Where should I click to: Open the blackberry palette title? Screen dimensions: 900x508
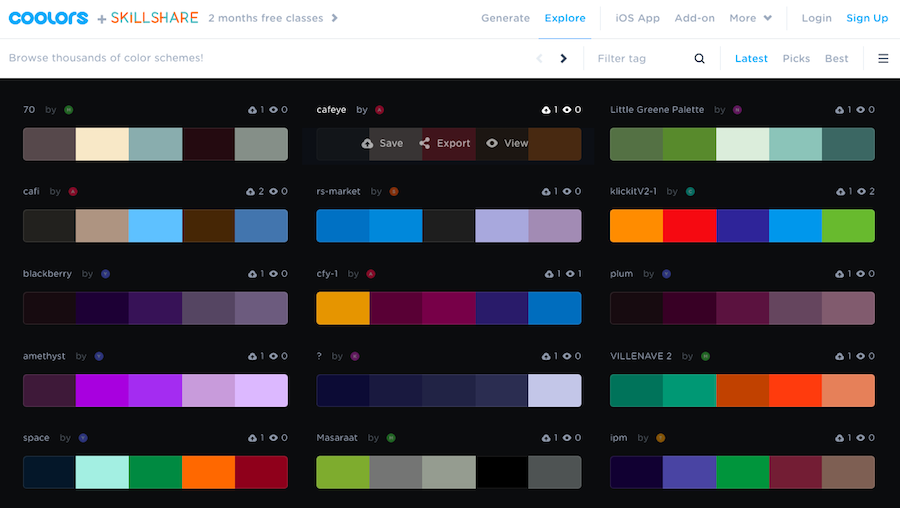click(x=47, y=274)
